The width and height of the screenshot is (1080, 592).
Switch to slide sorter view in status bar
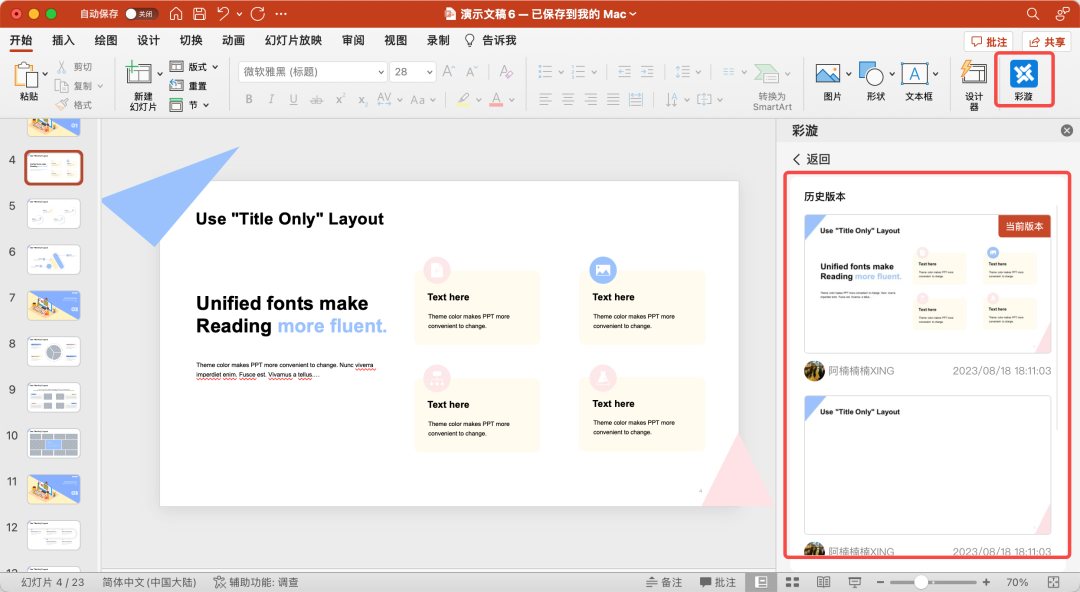[x=793, y=582]
